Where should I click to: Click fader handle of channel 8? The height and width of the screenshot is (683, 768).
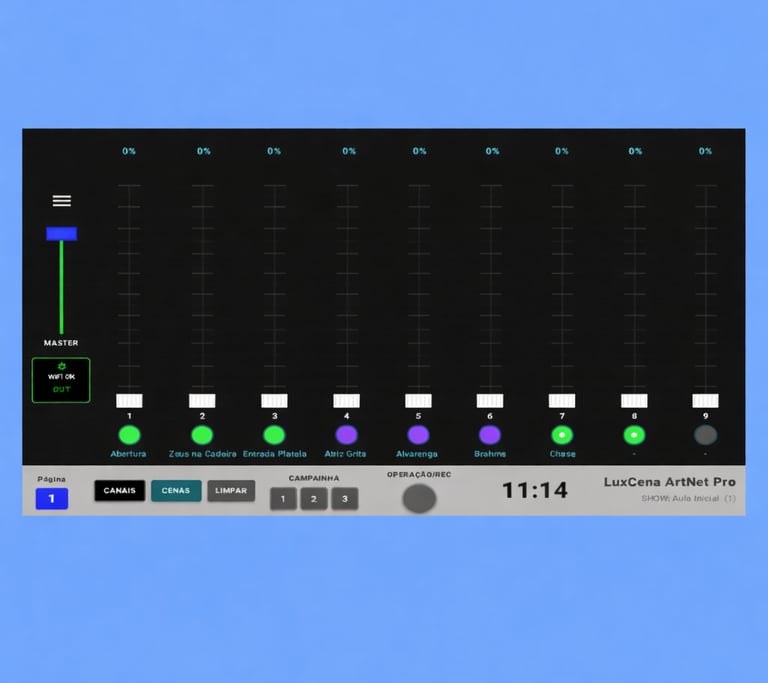tap(634, 401)
